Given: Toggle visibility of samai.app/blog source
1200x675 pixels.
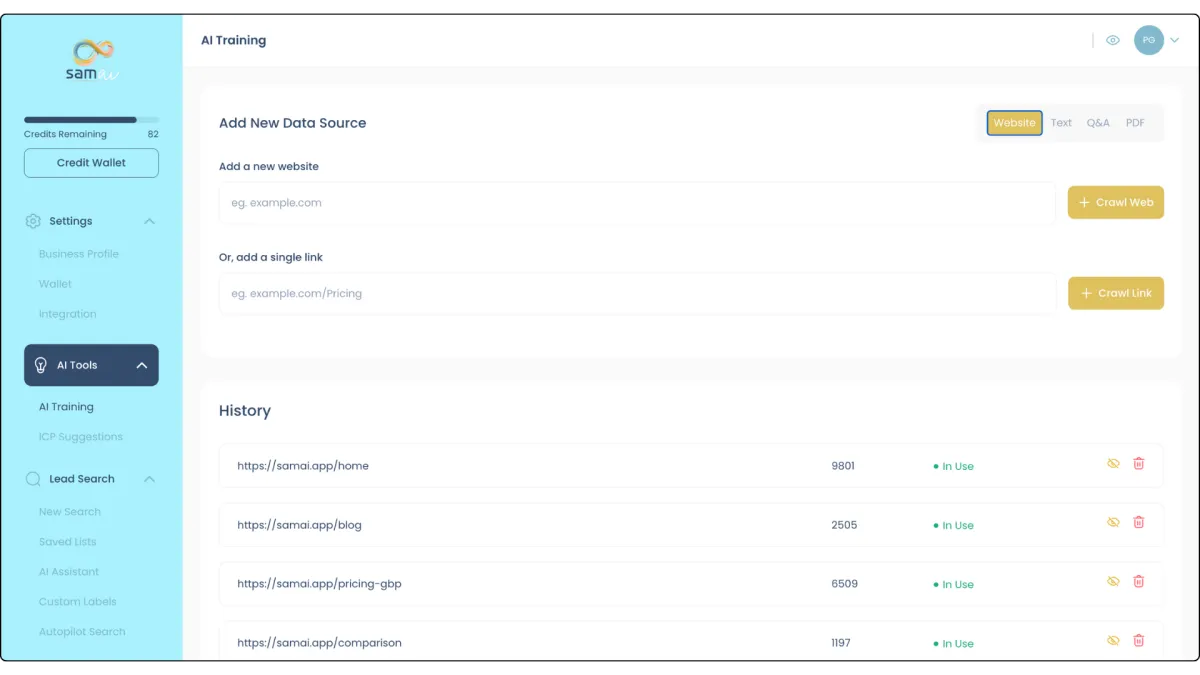Looking at the screenshot, I should pos(1113,523).
